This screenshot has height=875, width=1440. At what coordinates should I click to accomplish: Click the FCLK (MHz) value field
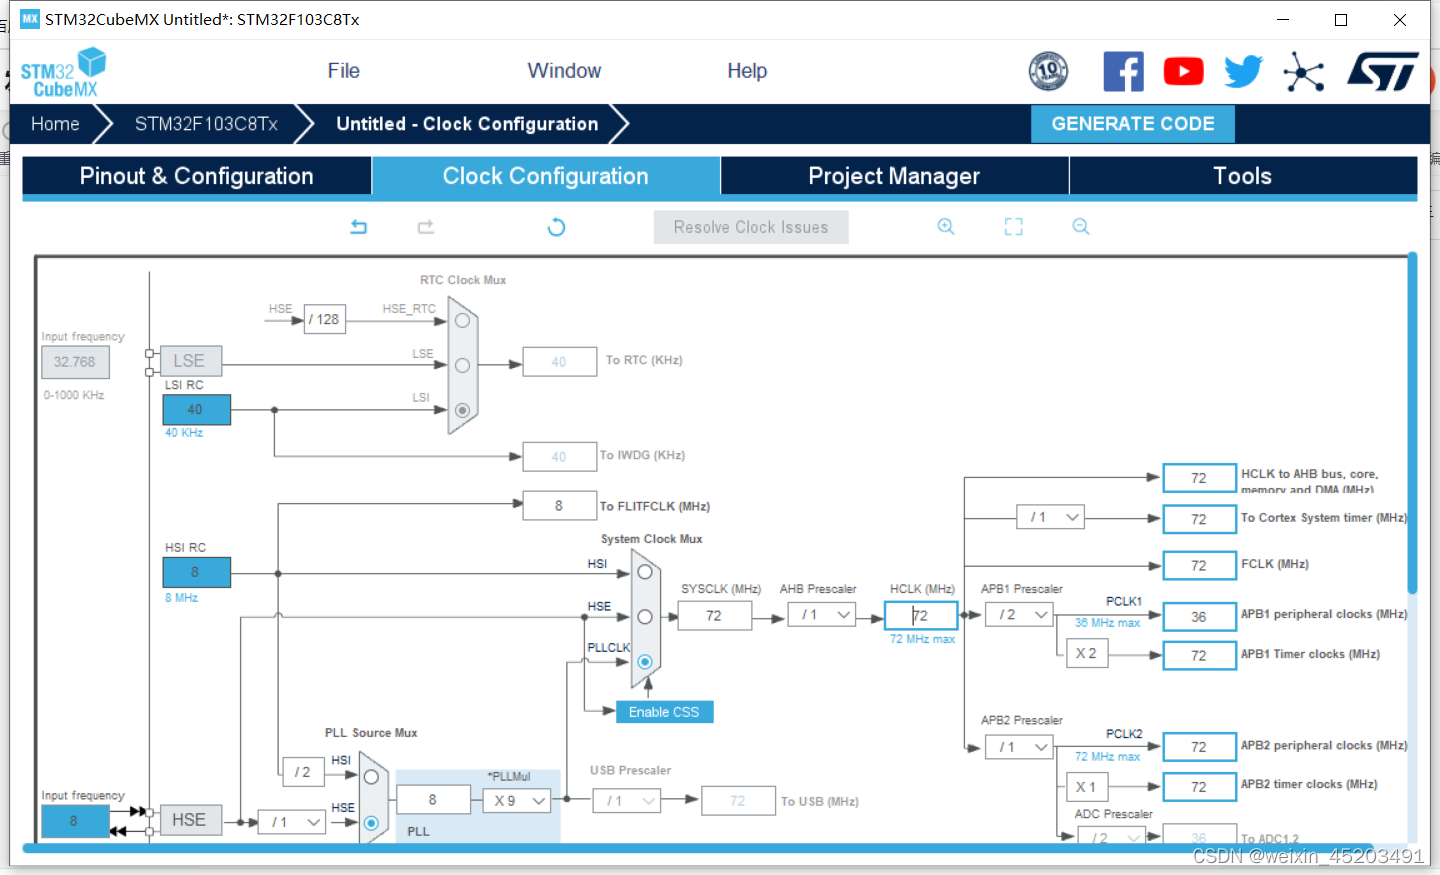pyautogui.click(x=1200, y=566)
